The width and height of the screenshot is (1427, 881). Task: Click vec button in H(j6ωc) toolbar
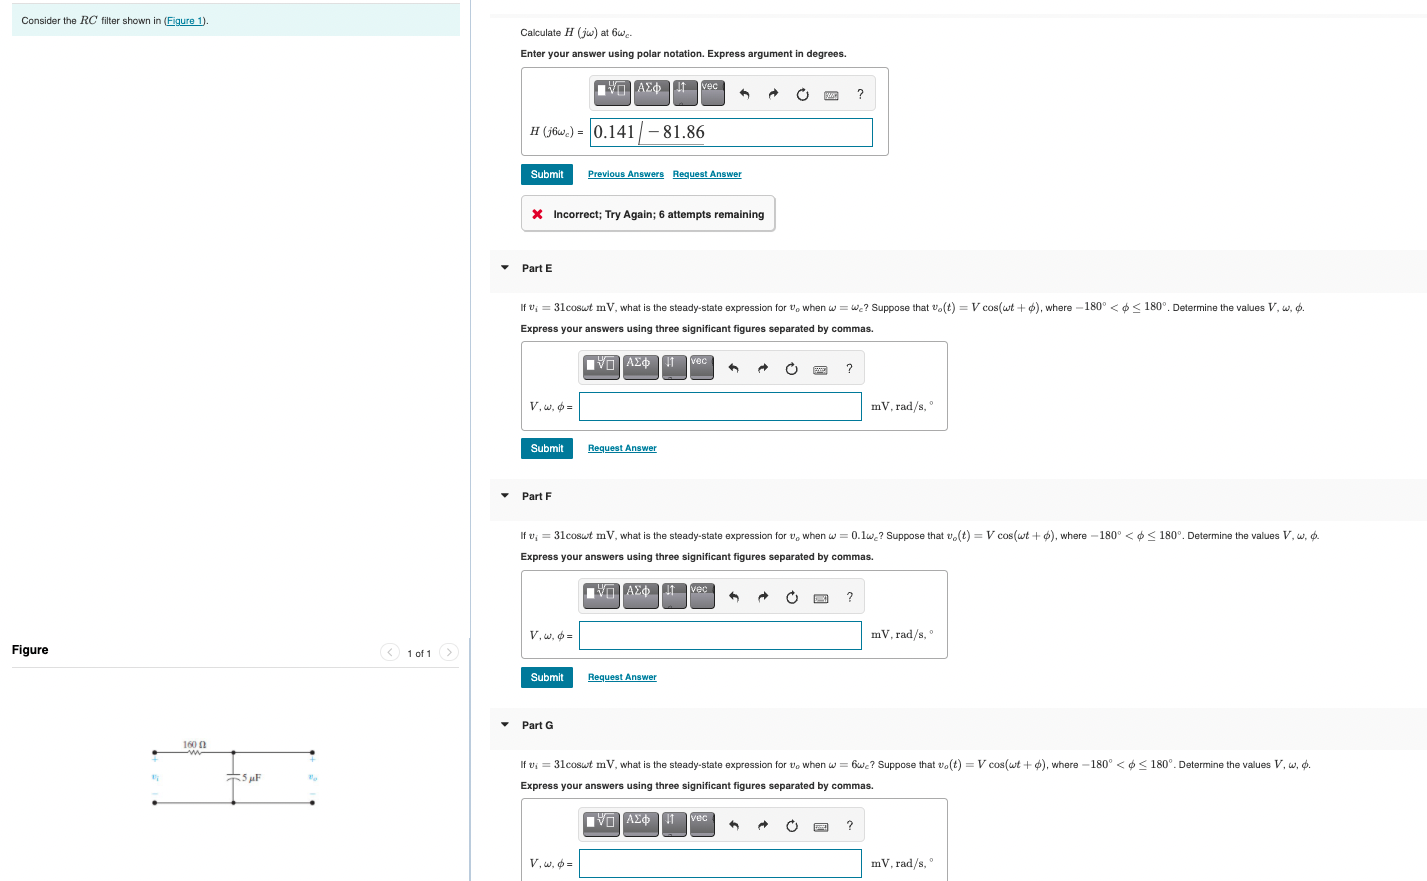(712, 92)
